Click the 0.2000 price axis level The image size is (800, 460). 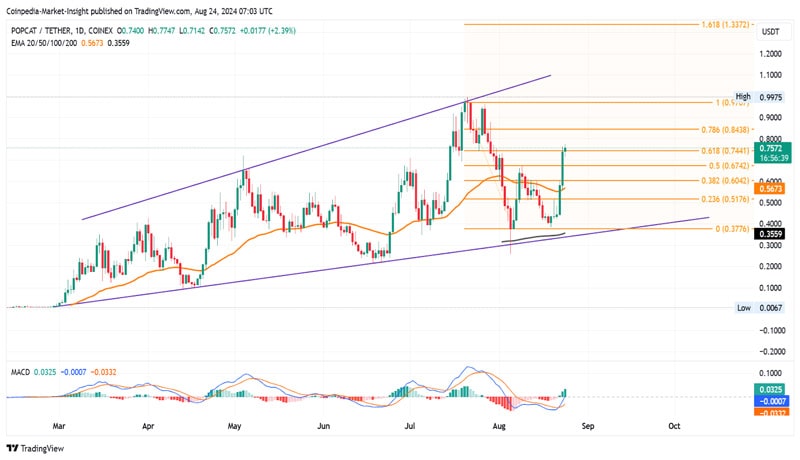(770, 266)
